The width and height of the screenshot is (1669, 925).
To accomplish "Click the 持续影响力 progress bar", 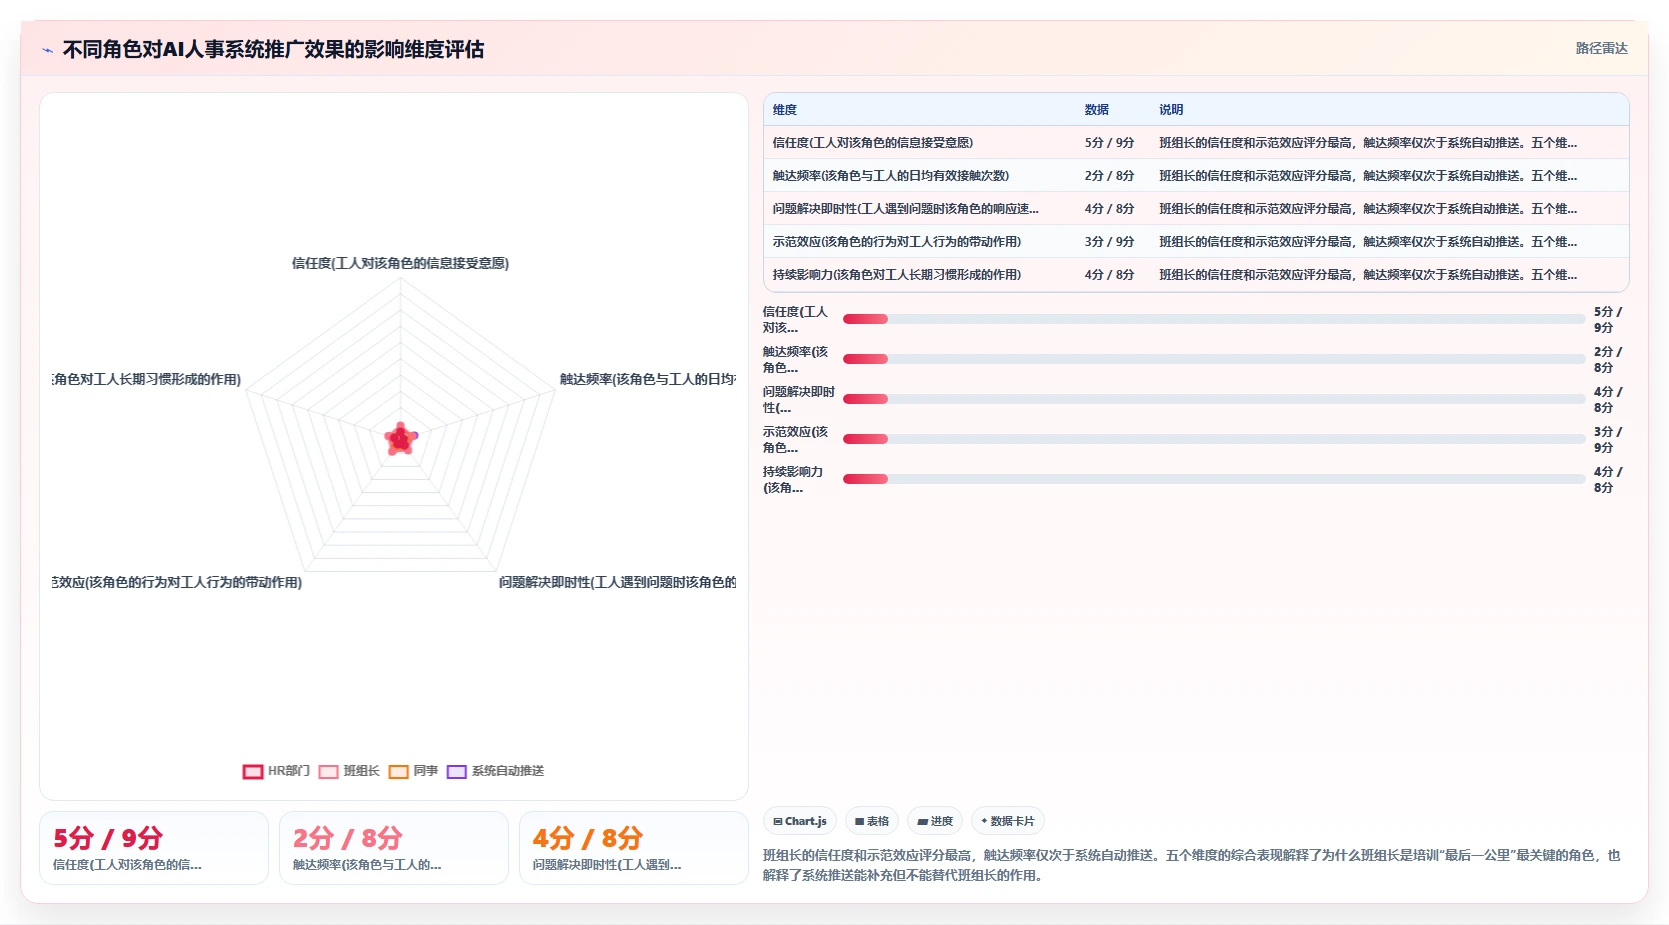I will (x=1214, y=479).
